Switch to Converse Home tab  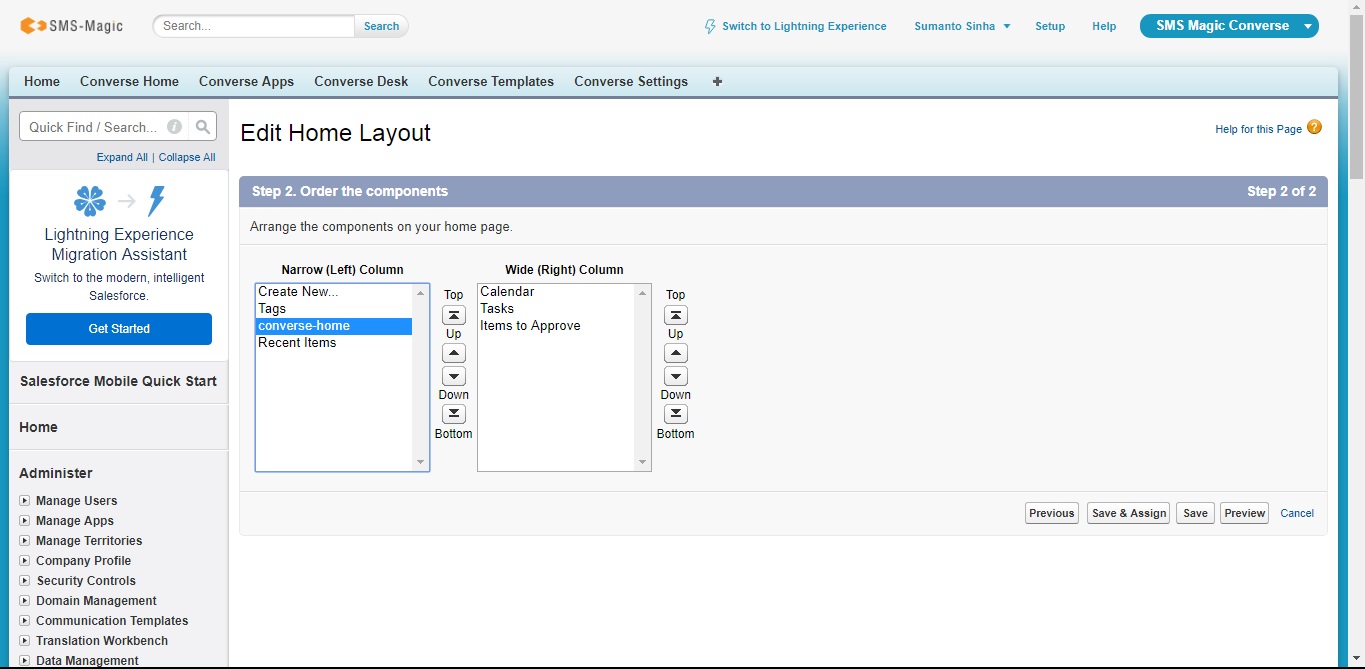point(130,82)
